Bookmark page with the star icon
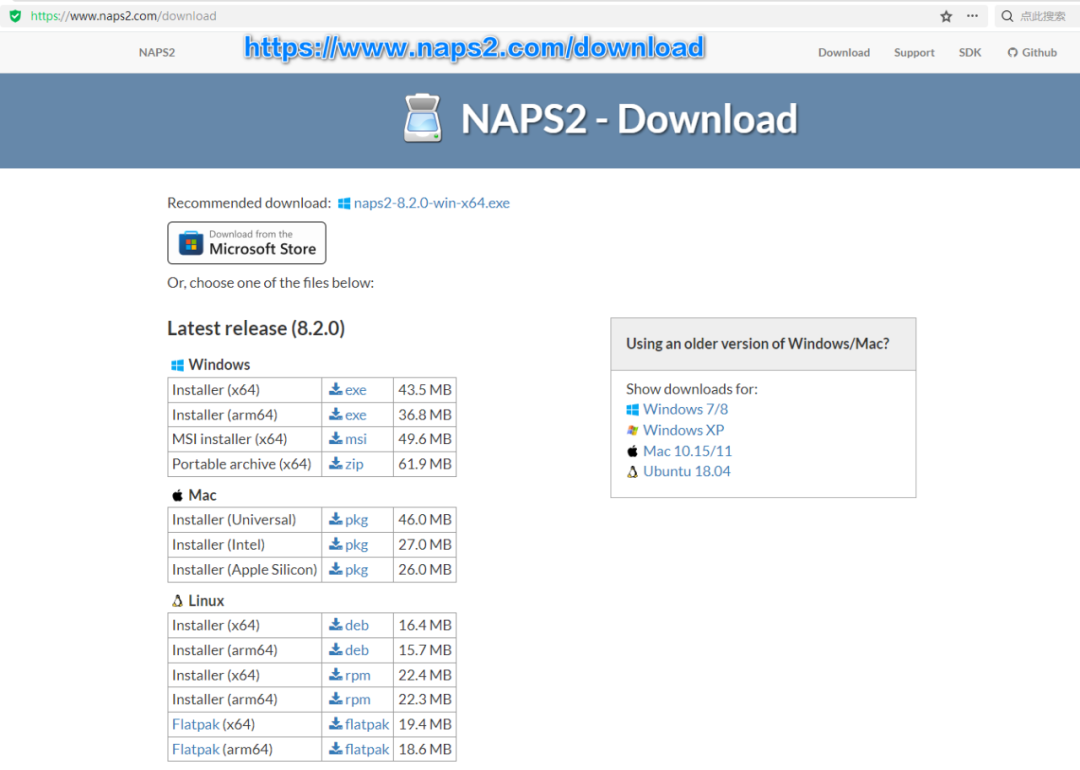This screenshot has height=770, width=1080. (946, 16)
